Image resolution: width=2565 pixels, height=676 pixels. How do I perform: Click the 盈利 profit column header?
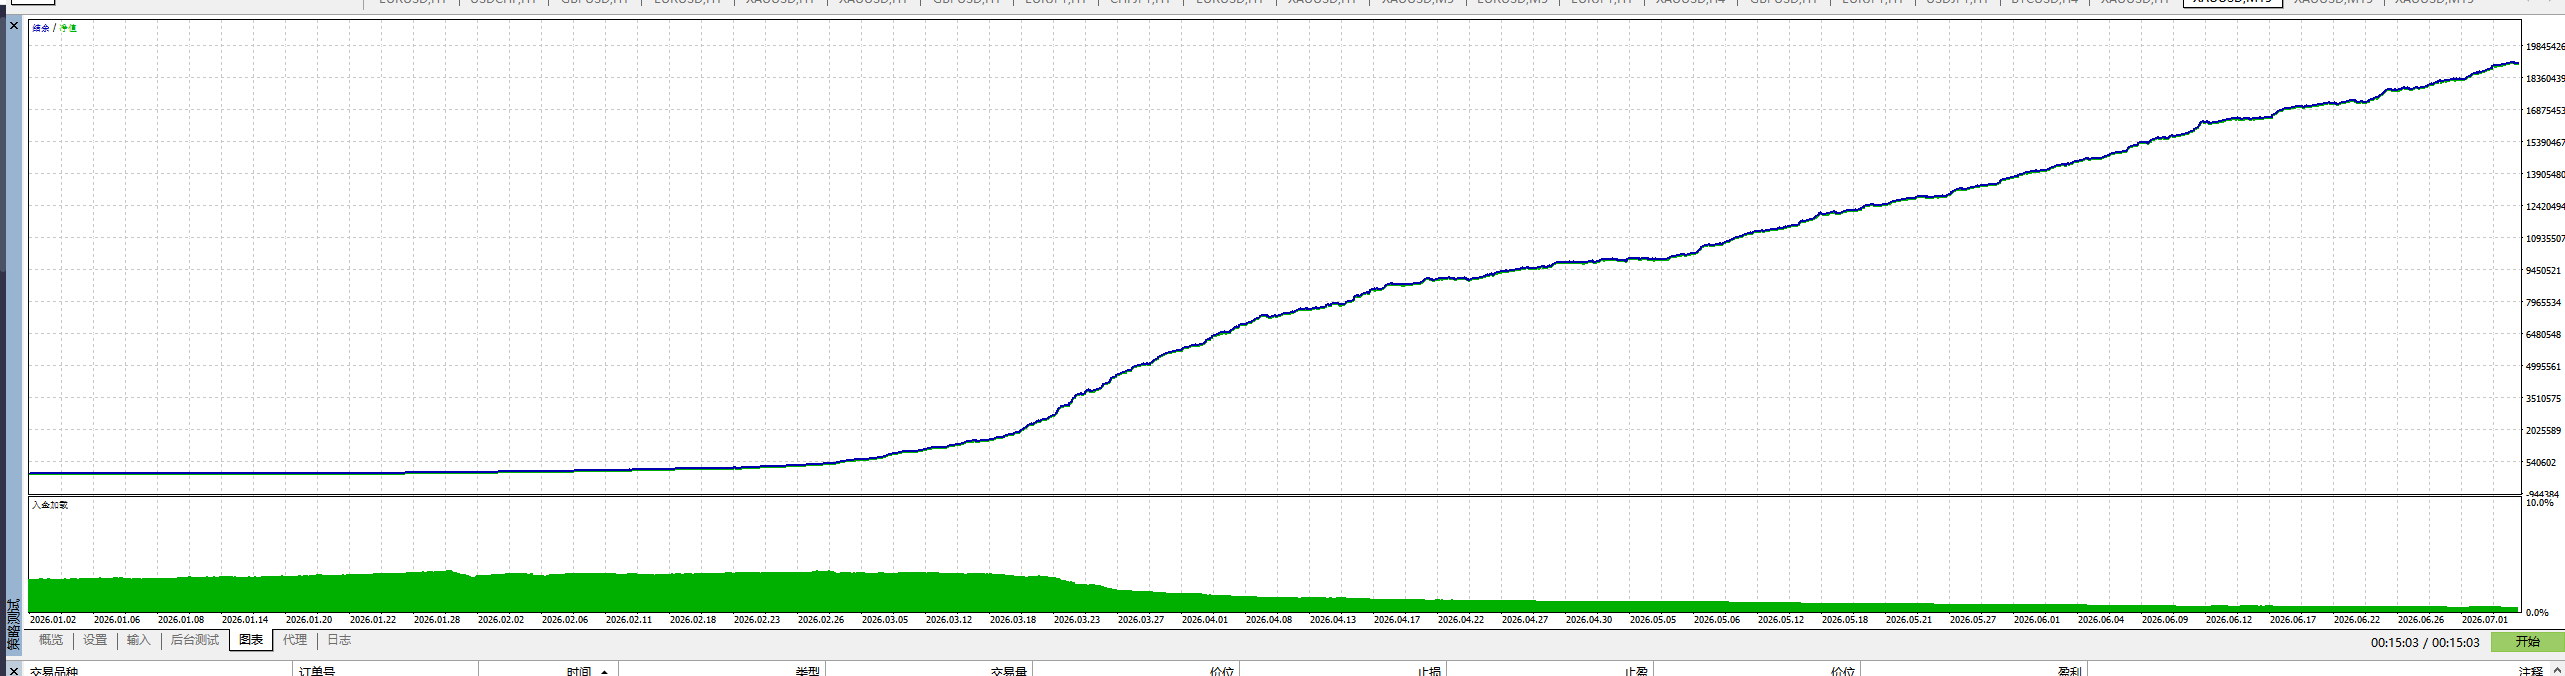tap(2069, 671)
